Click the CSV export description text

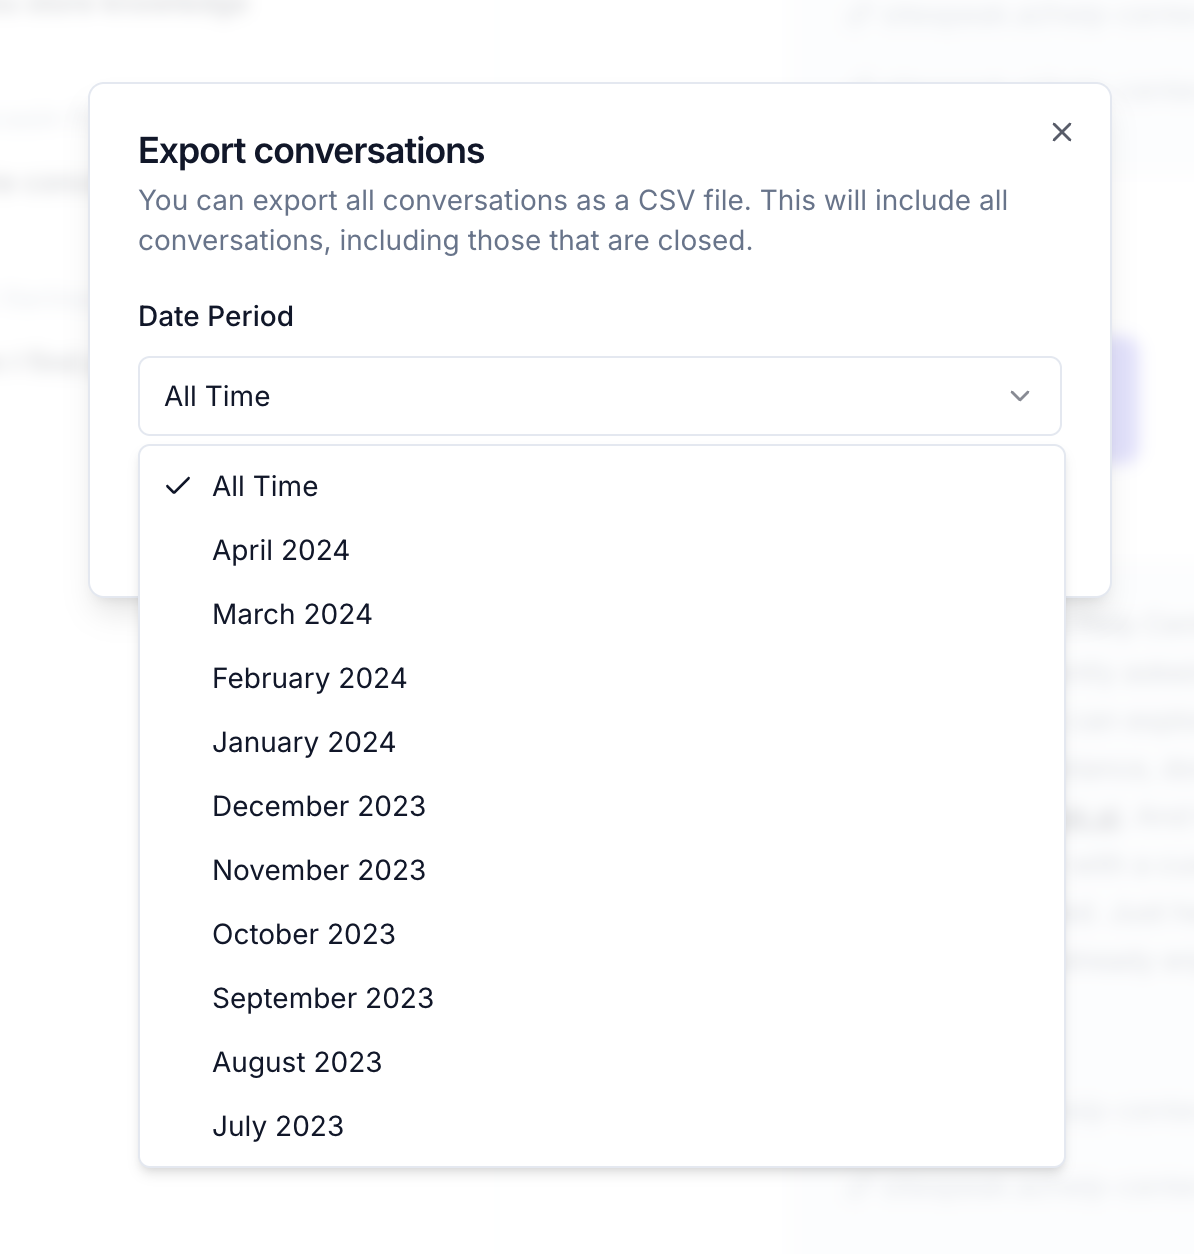click(x=572, y=220)
